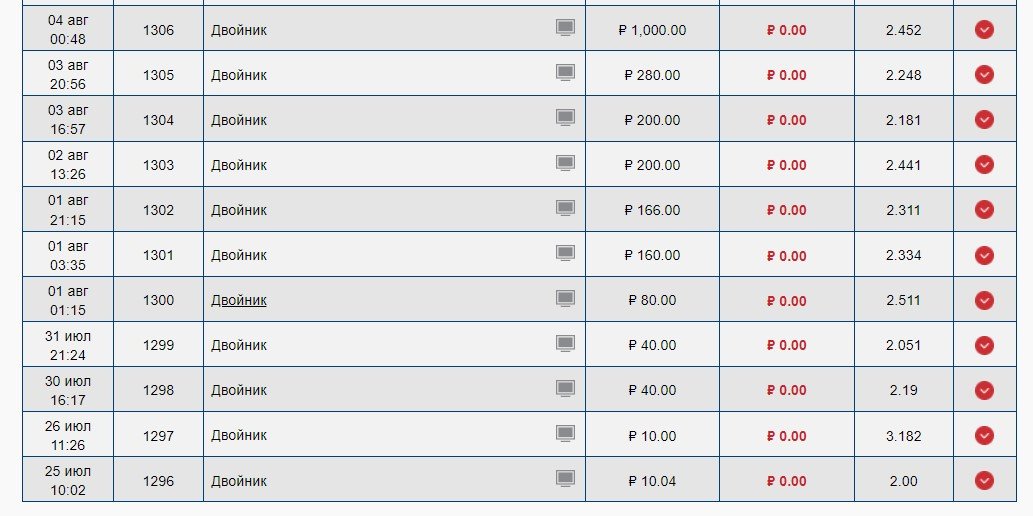This screenshot has width=1033, height=516.
Task: Click the monitor icon in row 1306
Action: pos(565,28)
